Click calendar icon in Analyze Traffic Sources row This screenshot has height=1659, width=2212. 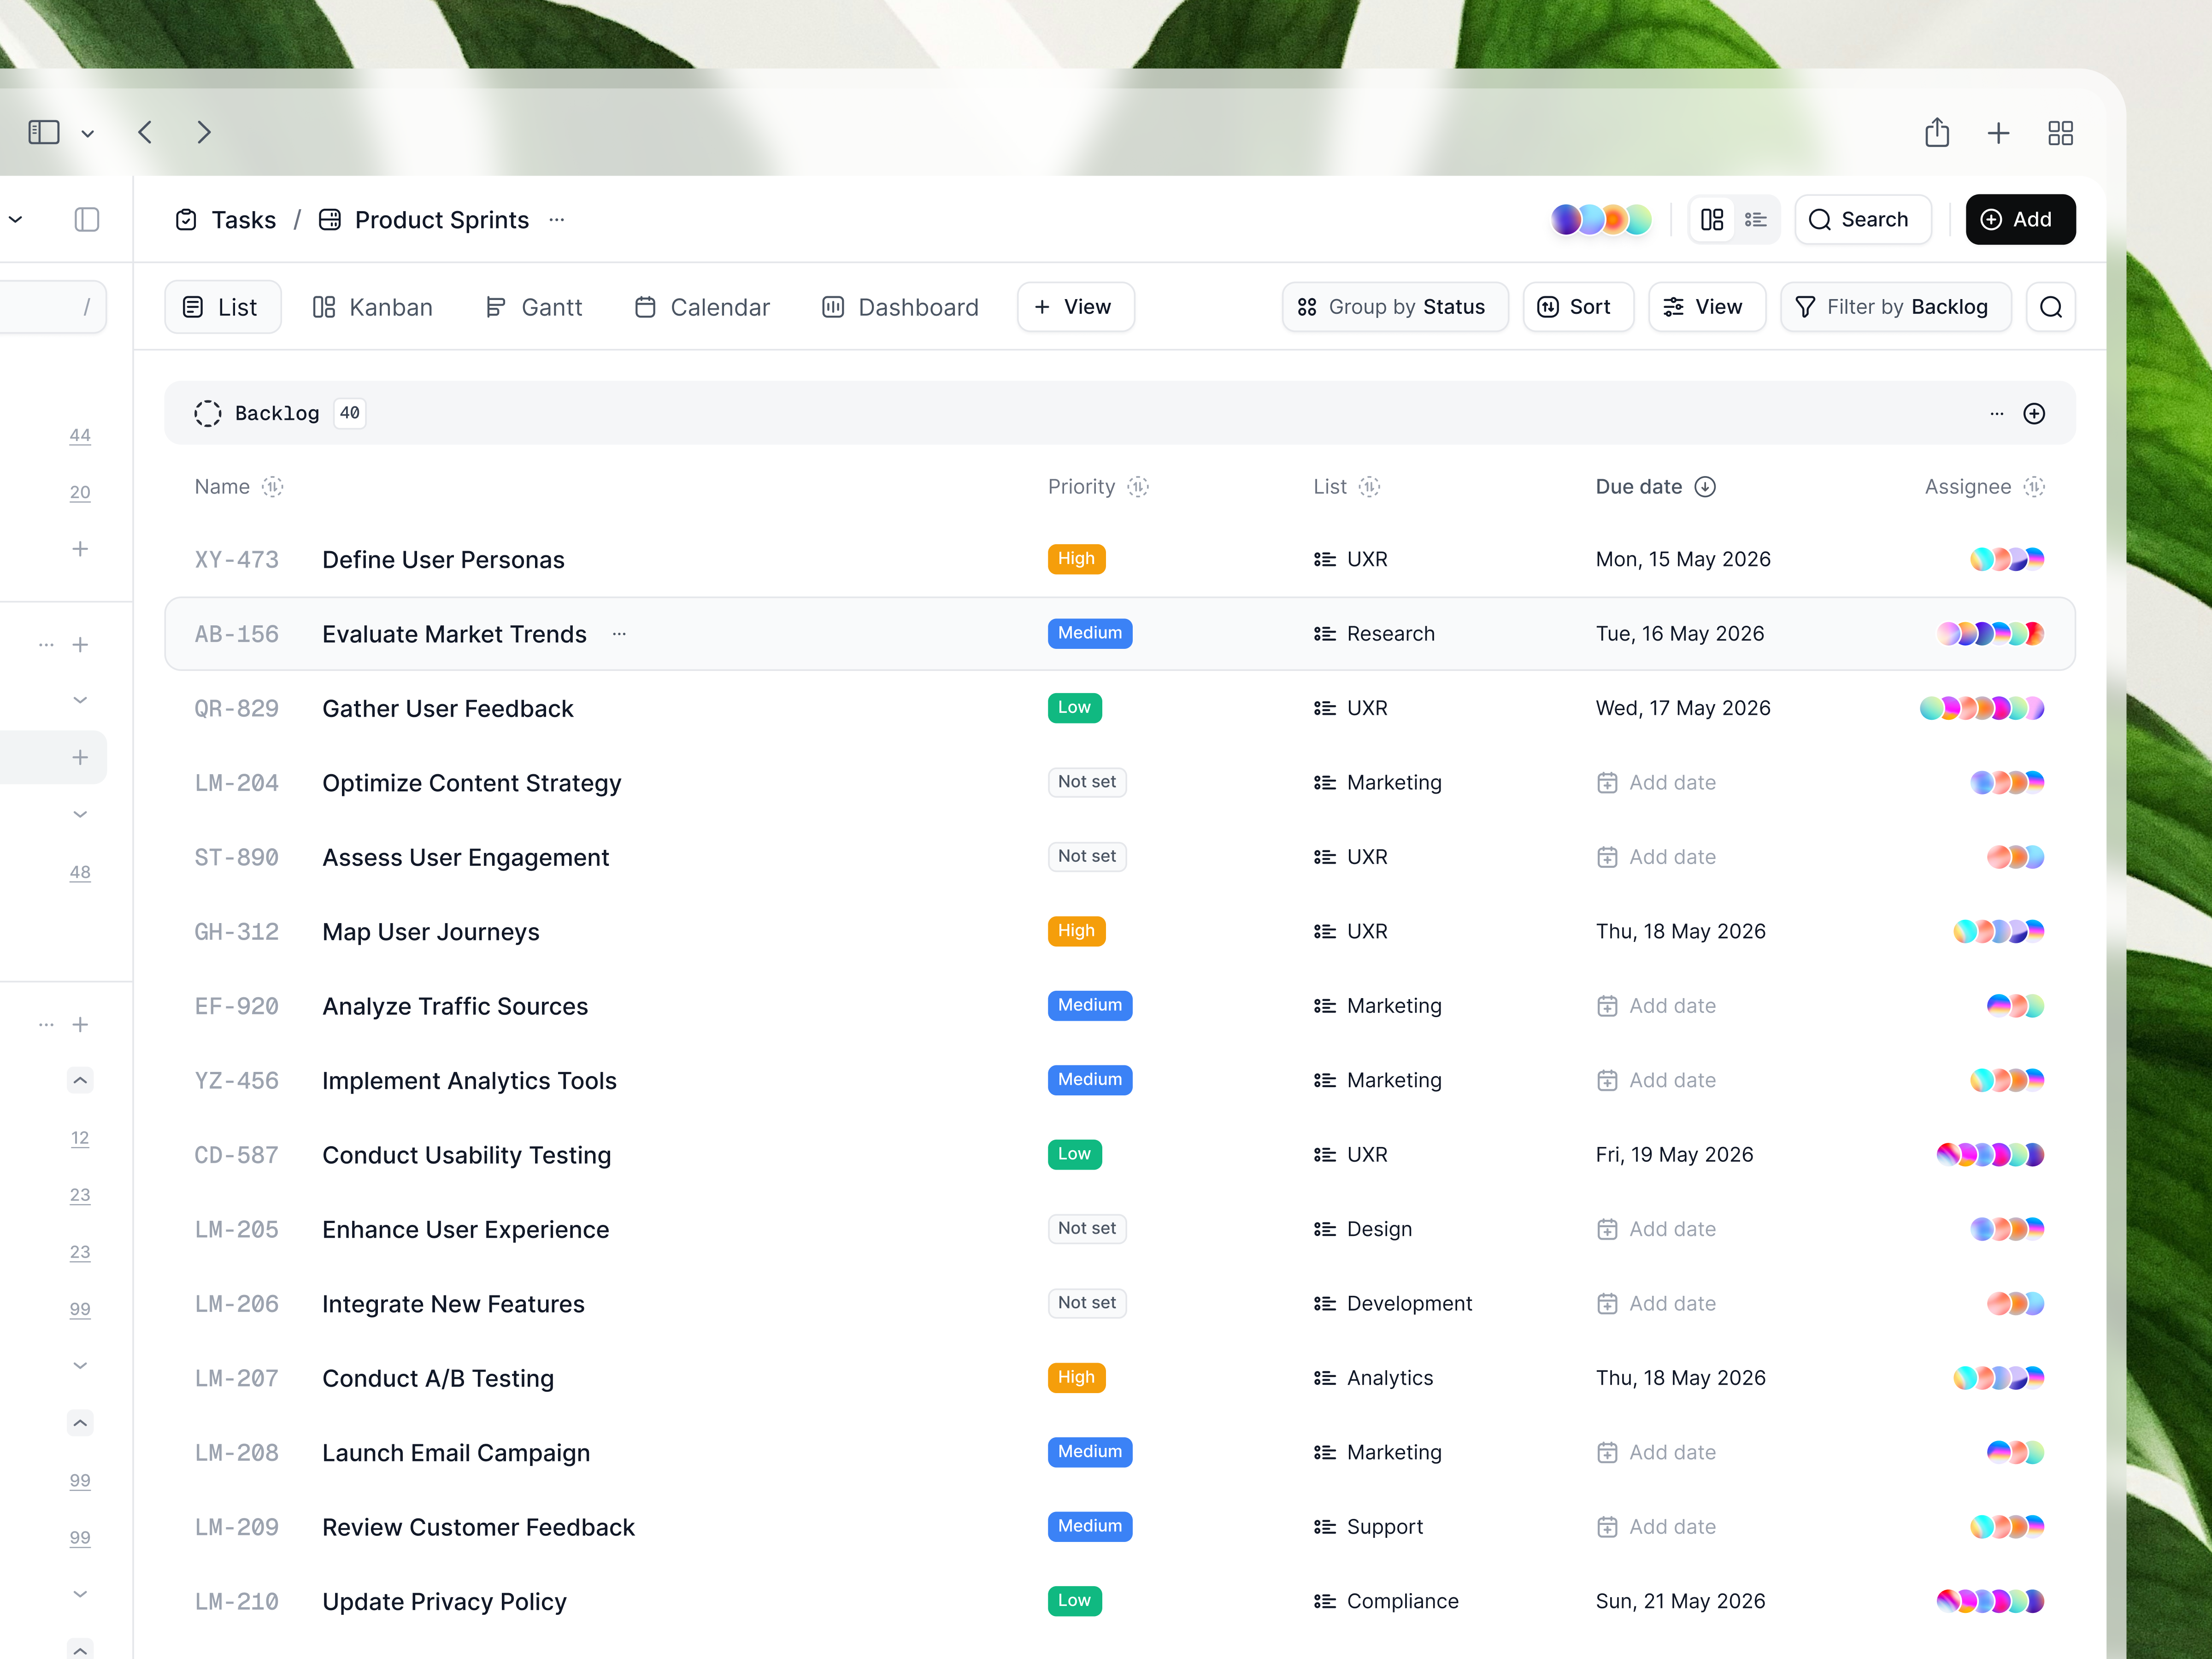(1607, 1006)
